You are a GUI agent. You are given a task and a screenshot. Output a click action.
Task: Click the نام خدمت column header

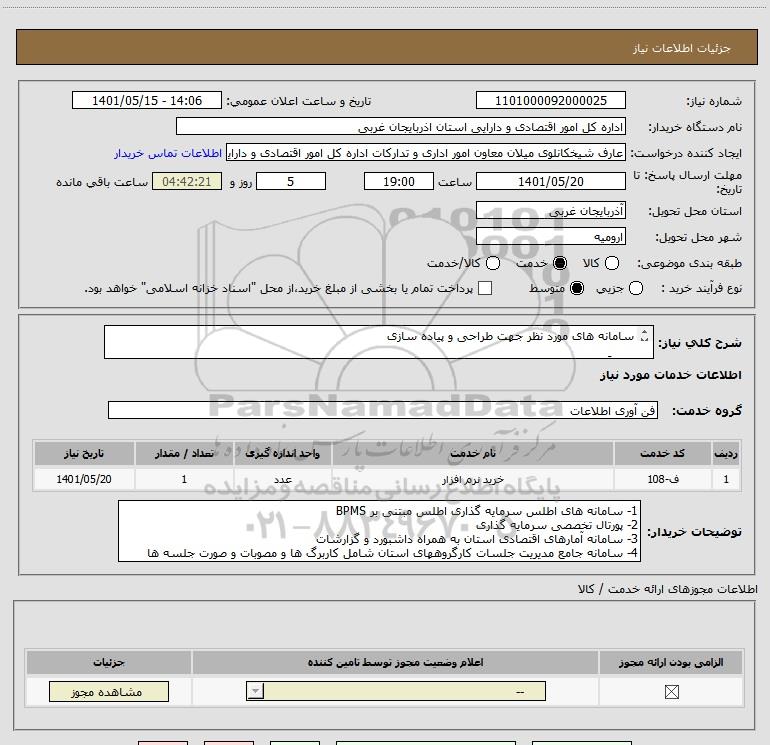click(473, 453)
